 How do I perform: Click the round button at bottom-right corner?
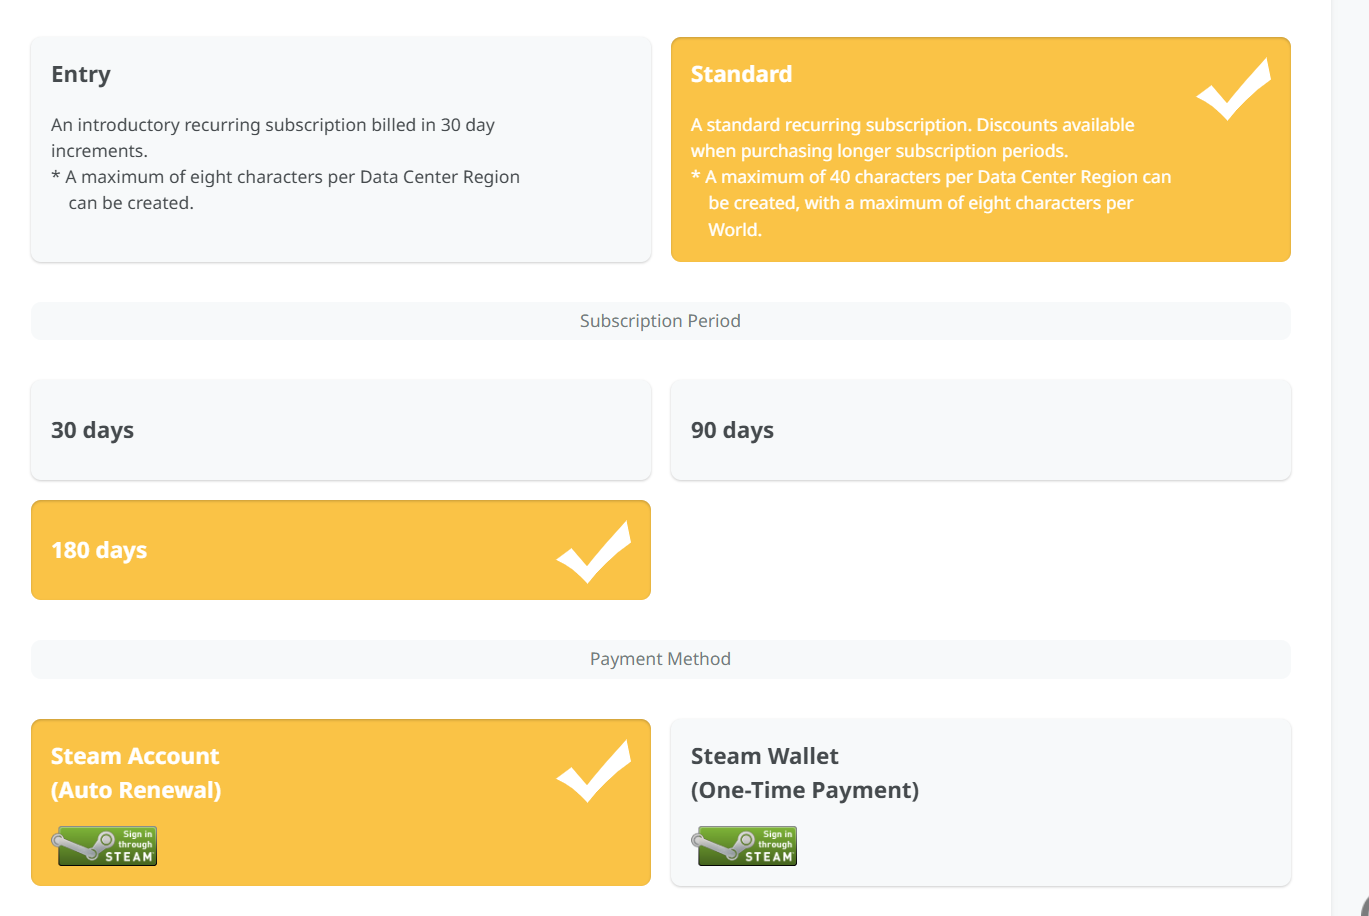pyautogui.click(x=1362, y=906)
